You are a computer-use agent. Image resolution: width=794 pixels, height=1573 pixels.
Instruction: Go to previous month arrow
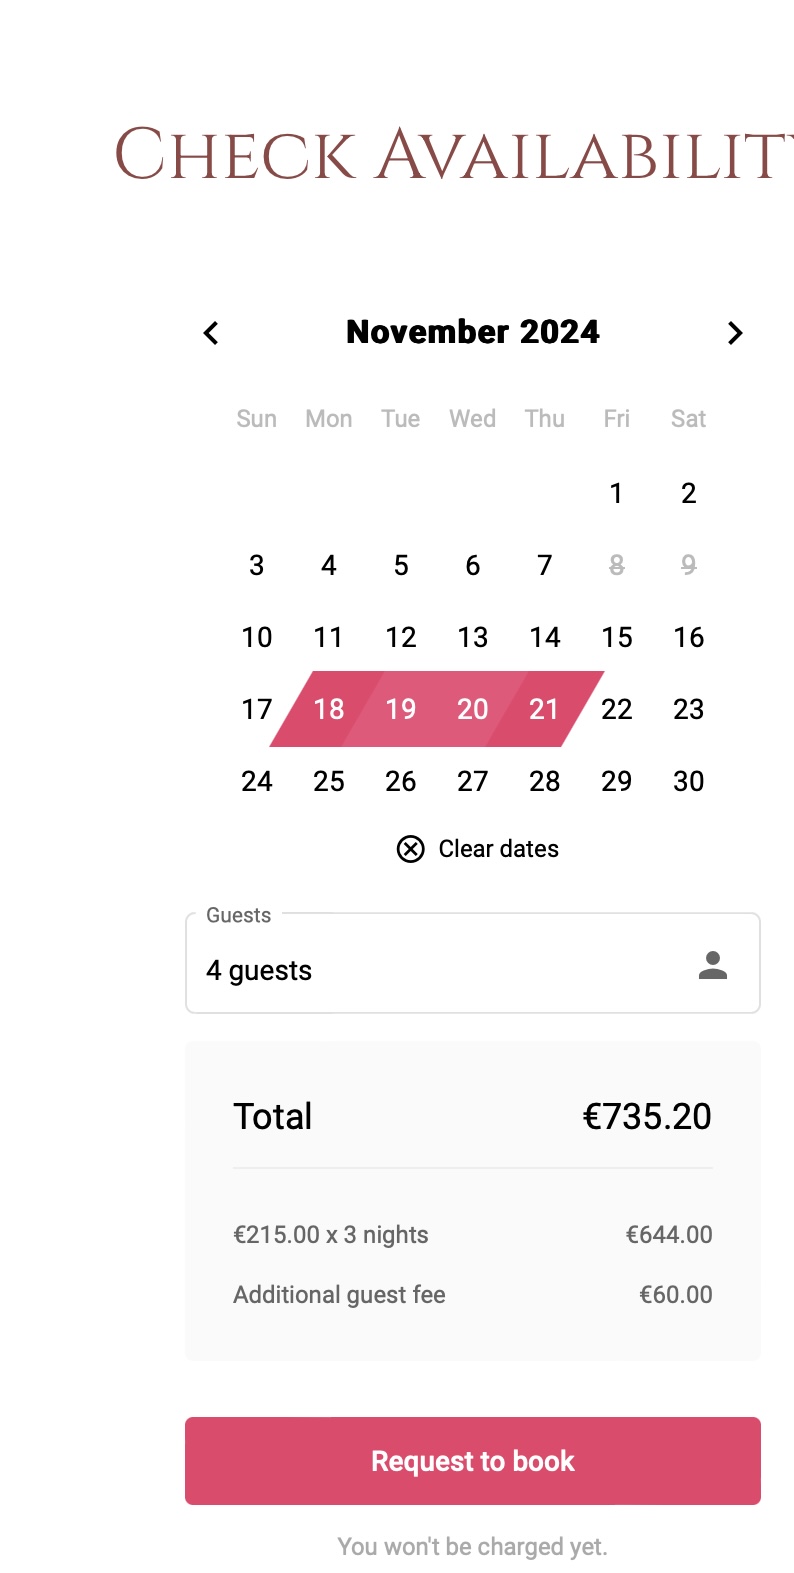(211, 333)
